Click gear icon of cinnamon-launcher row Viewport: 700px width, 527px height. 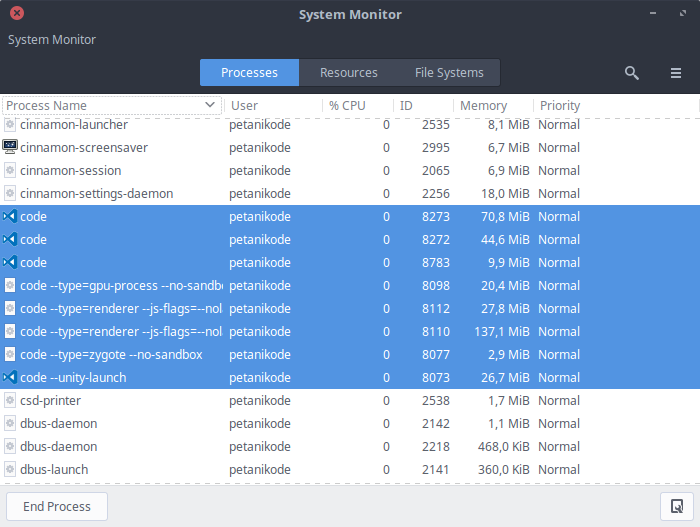(10, 125)
